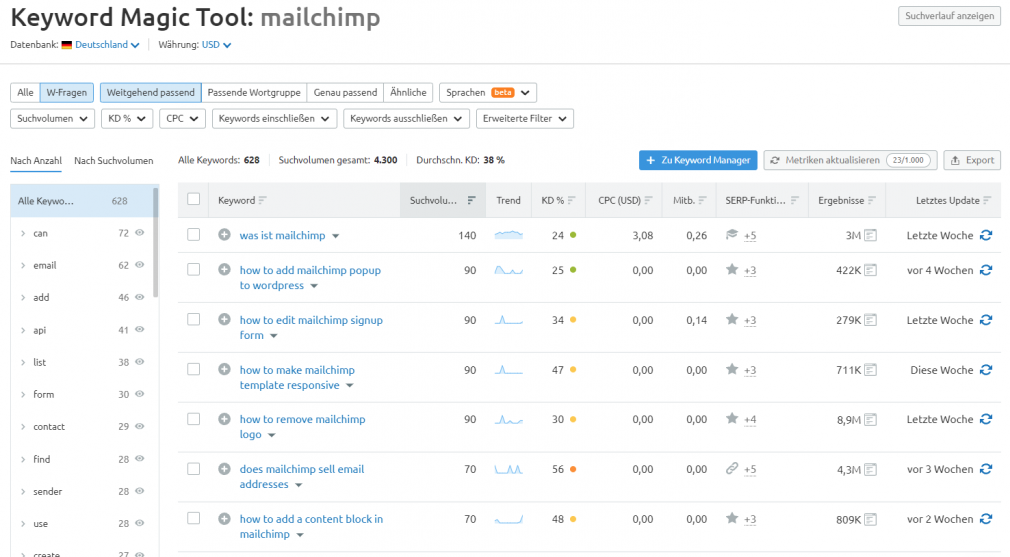
Task: Refresh the row updated 'Diese Woche'
Action: pyautogui.click(x=986, y=370)
